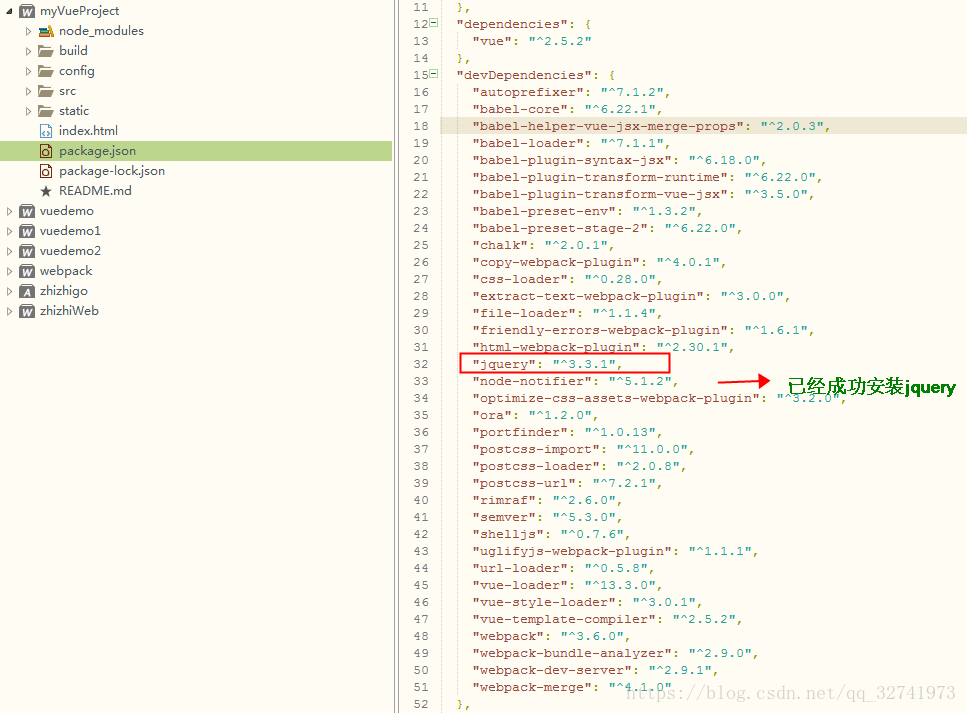Click the myVueProject project icon
The width and height of the screenshot is (967, 713).
tap(27, 11)
